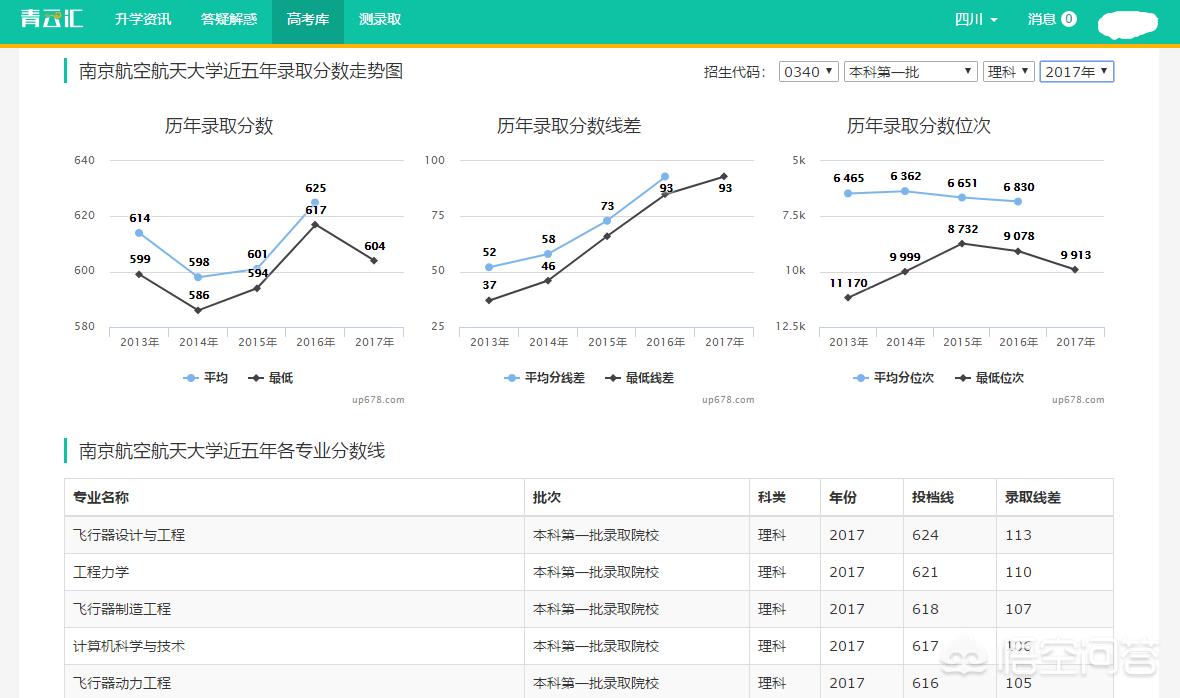This screenshot has width=1180, height=698.
Task: Click the 历年录取分数位次 chart title
Action: tap(919, 126)
